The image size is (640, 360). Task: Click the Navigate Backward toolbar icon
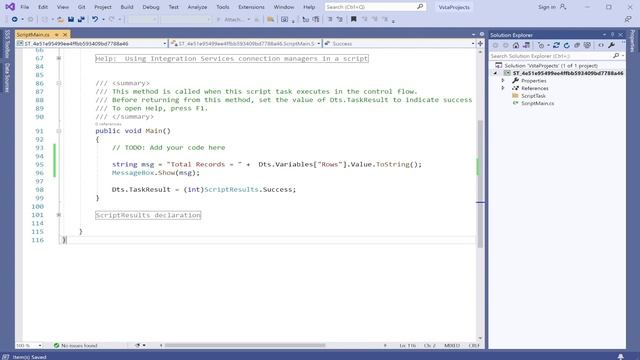(x=14, y=19)
